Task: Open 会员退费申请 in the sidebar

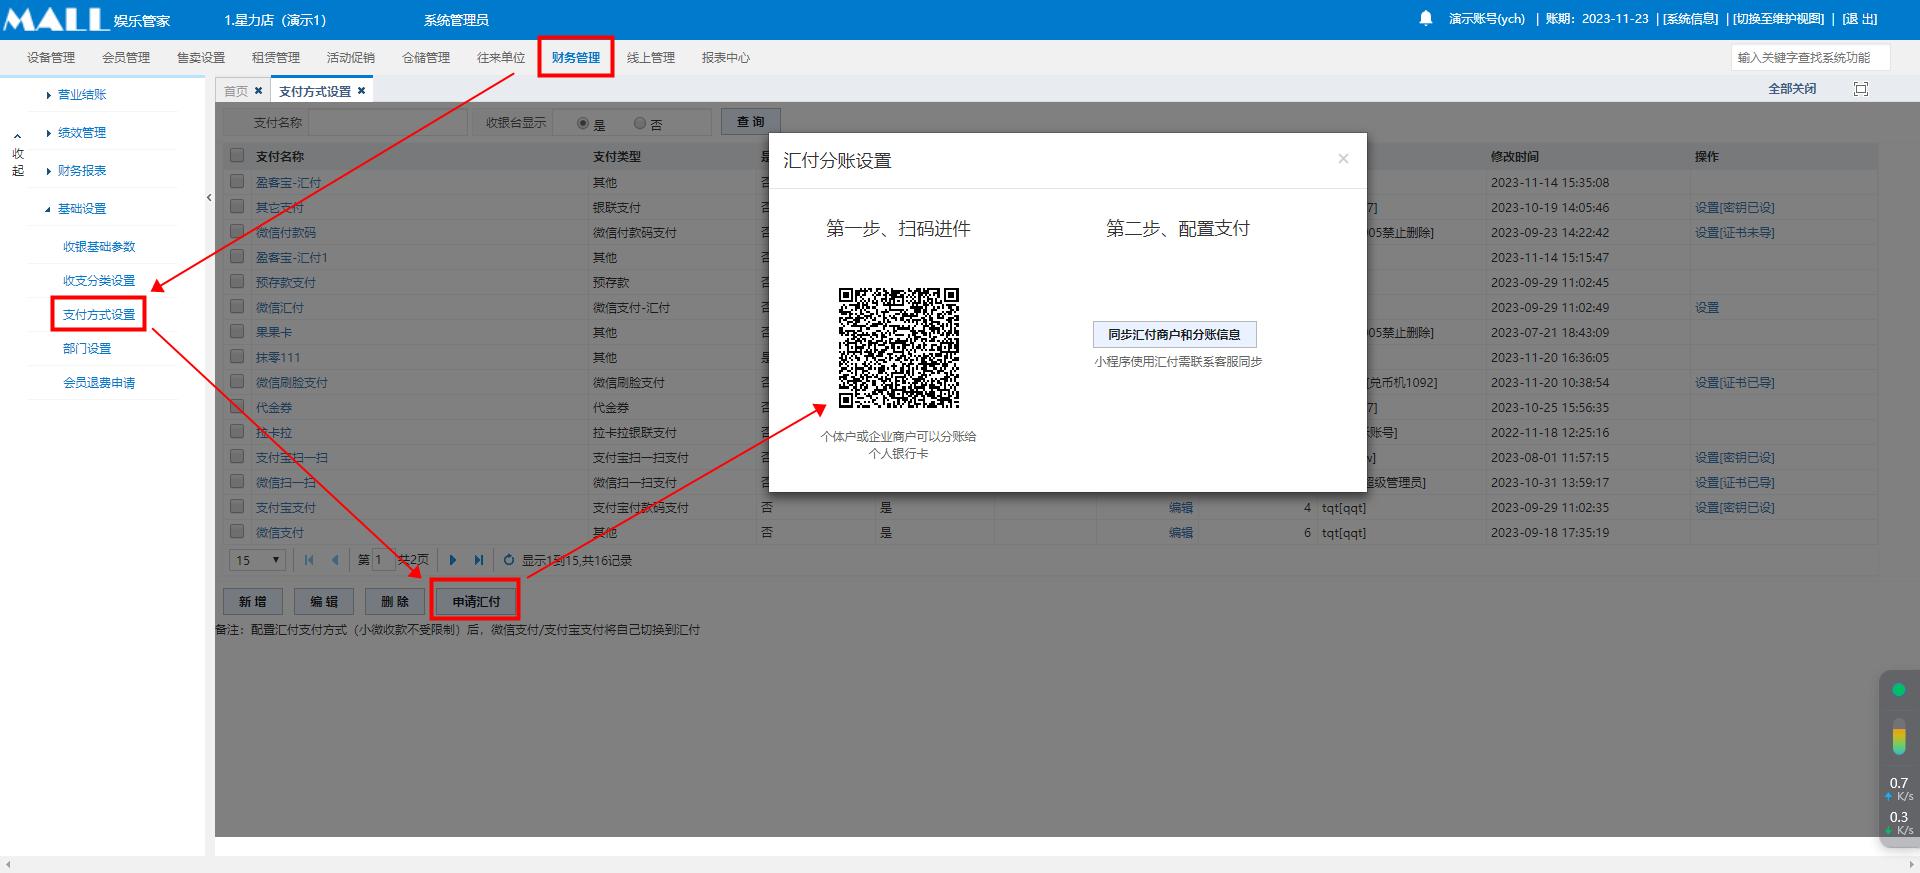Action: coord(99,383)
